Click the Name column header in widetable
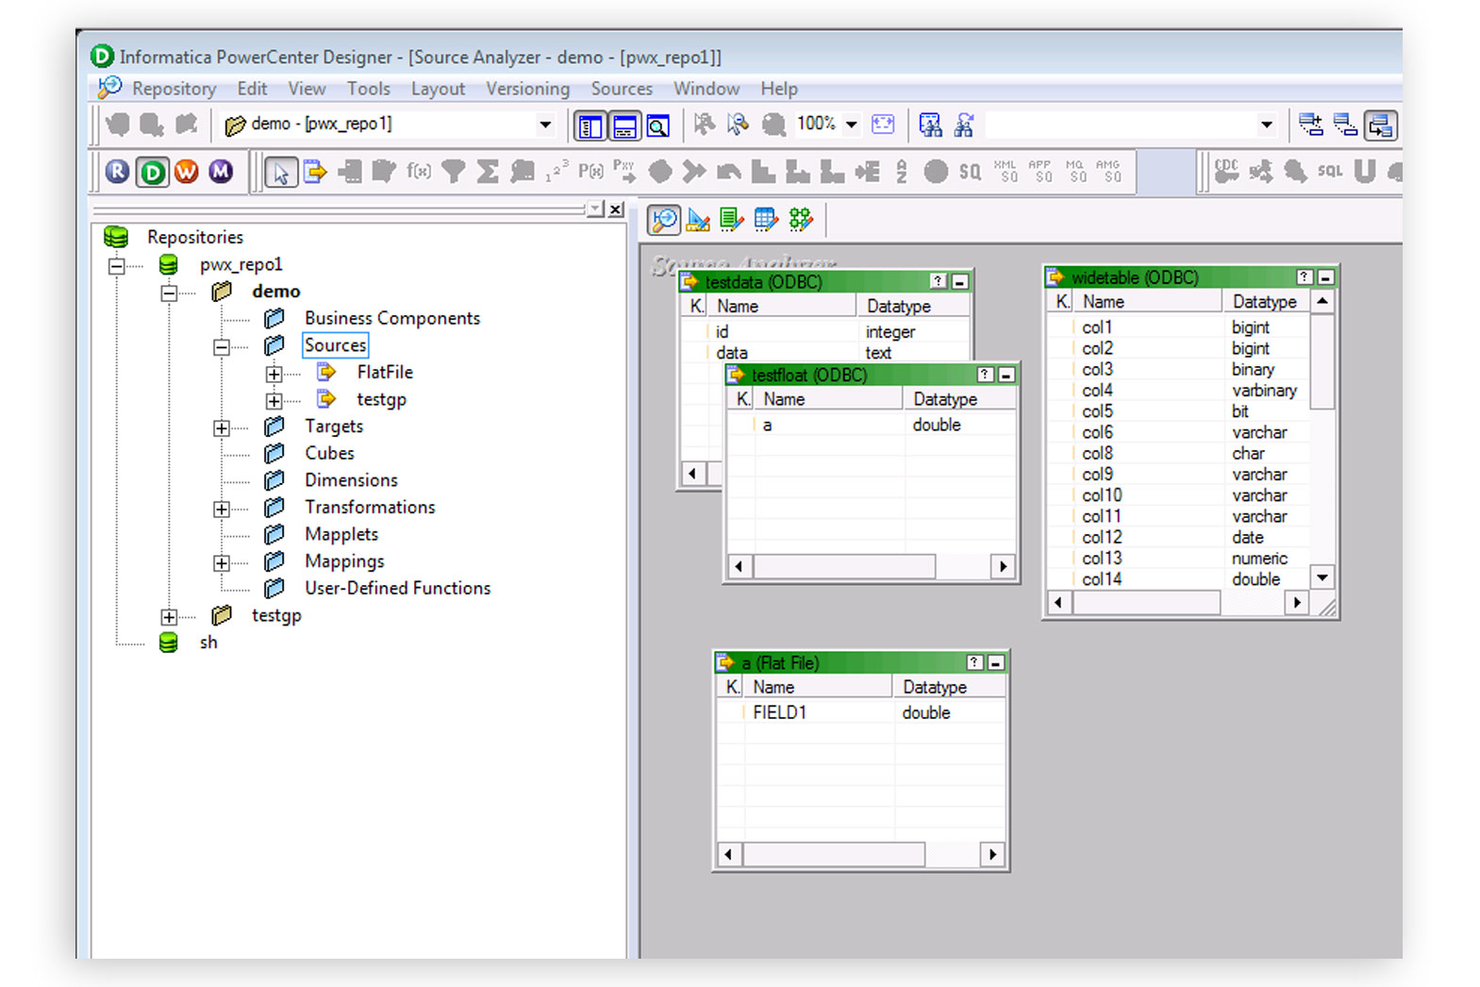 click(x=1147, y=302)
